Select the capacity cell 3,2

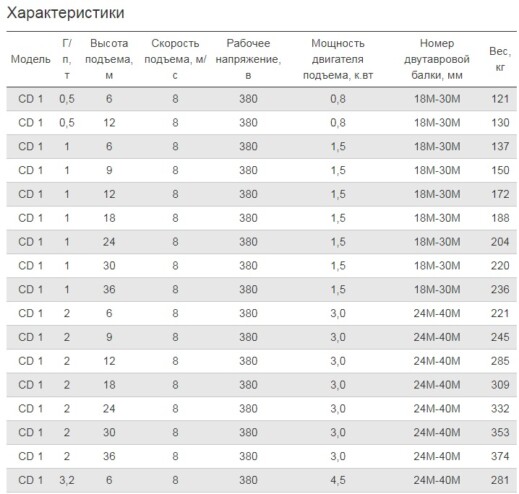point(67,480)
